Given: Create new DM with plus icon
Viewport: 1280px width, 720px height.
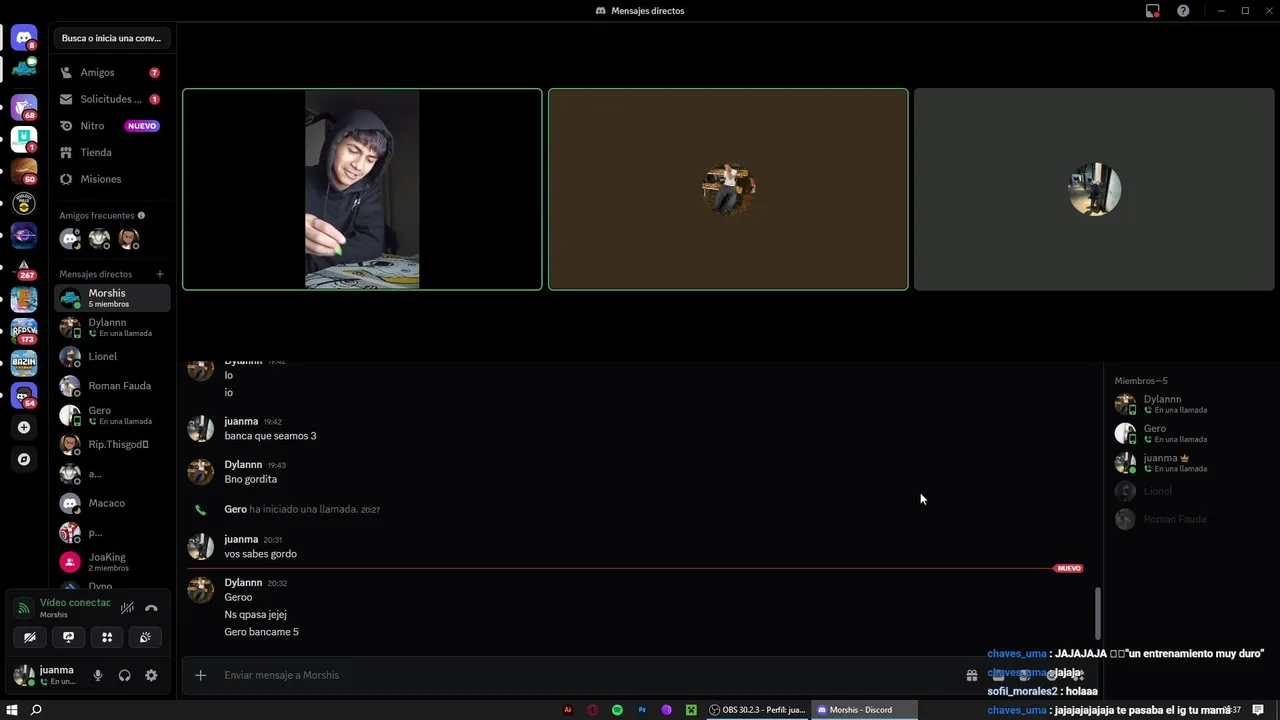Looking at the screenshot, I should [159, 274].
